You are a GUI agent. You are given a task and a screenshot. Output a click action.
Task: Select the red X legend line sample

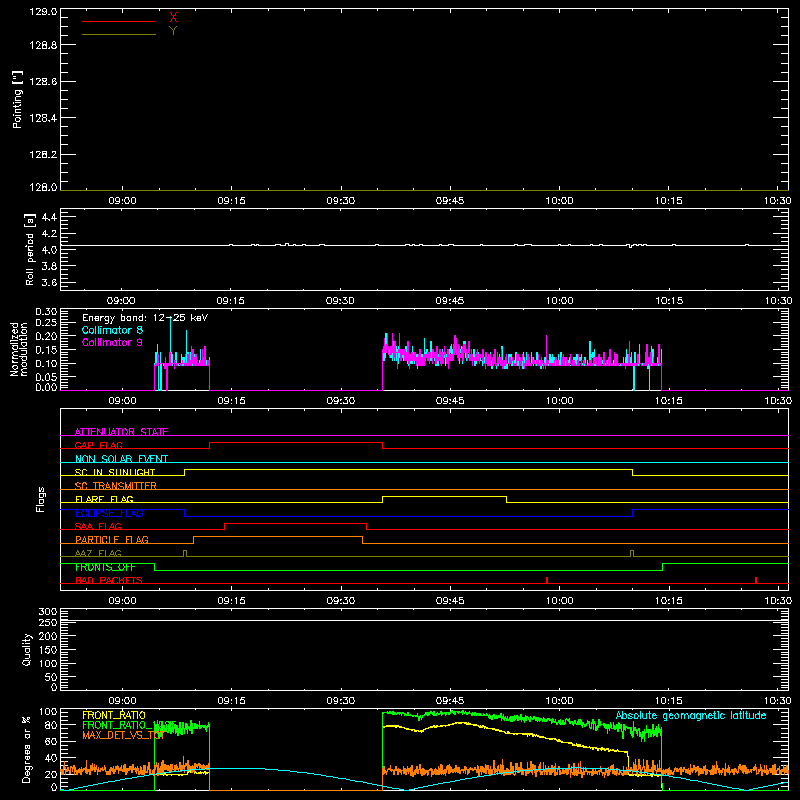[119, 21]
